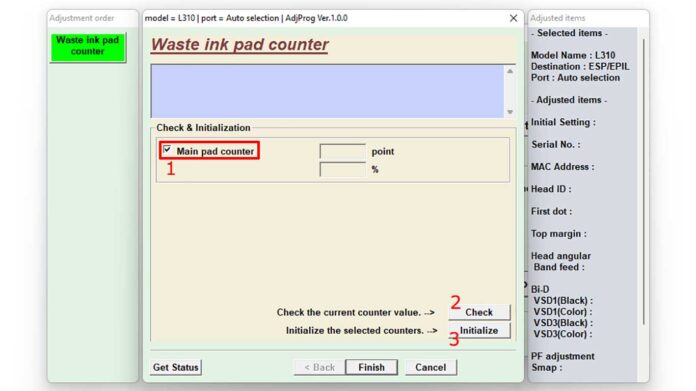Click the greyed Back button
This screenshot has height=391, width=696.
(x=319, y=367)
